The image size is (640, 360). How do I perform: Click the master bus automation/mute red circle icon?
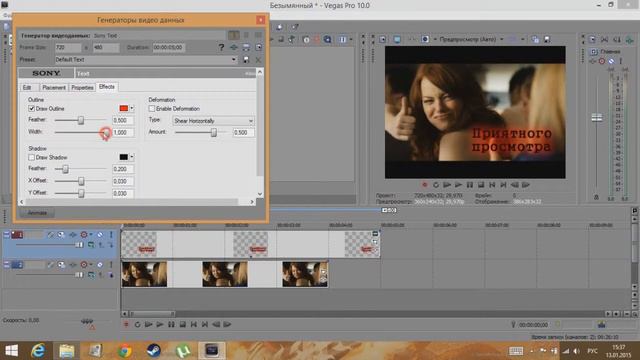tap(602, 61)
